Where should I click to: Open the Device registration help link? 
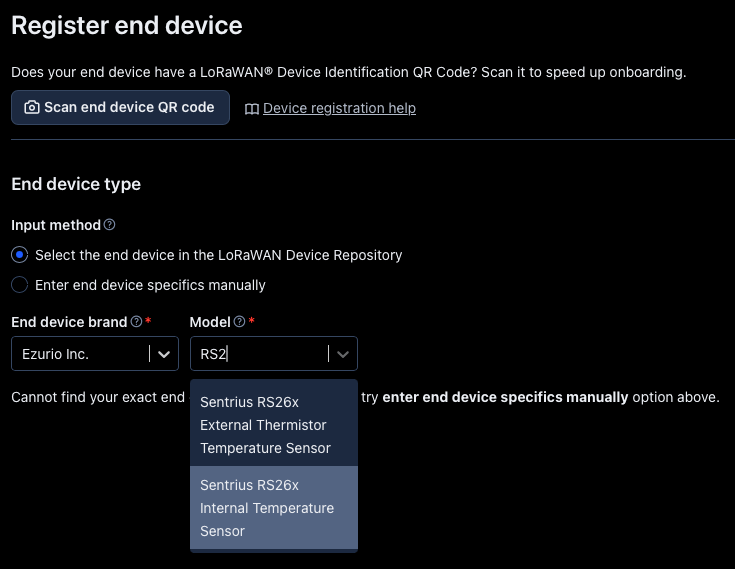tap(339, 108)
